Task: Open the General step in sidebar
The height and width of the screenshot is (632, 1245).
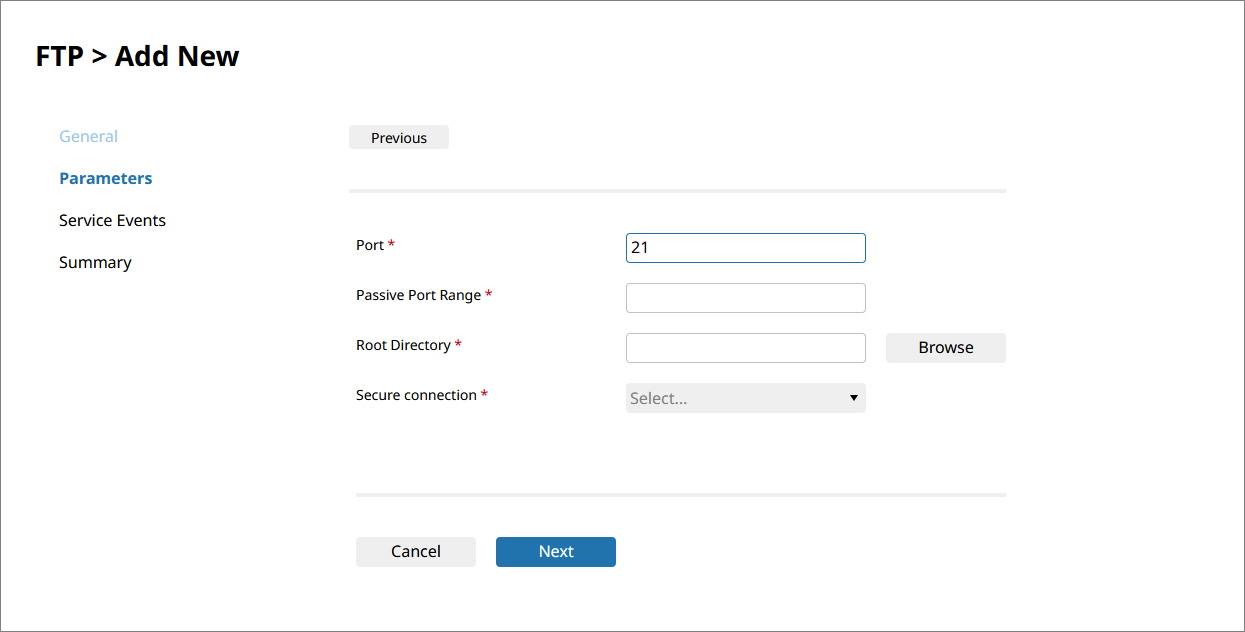Action: [x=88, y=136]
